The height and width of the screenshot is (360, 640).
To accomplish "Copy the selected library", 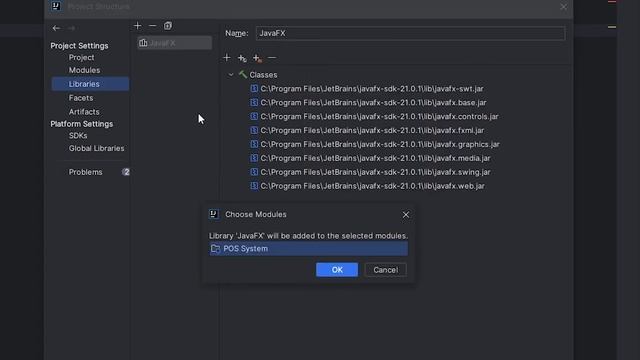I will [x=168, y=26].
